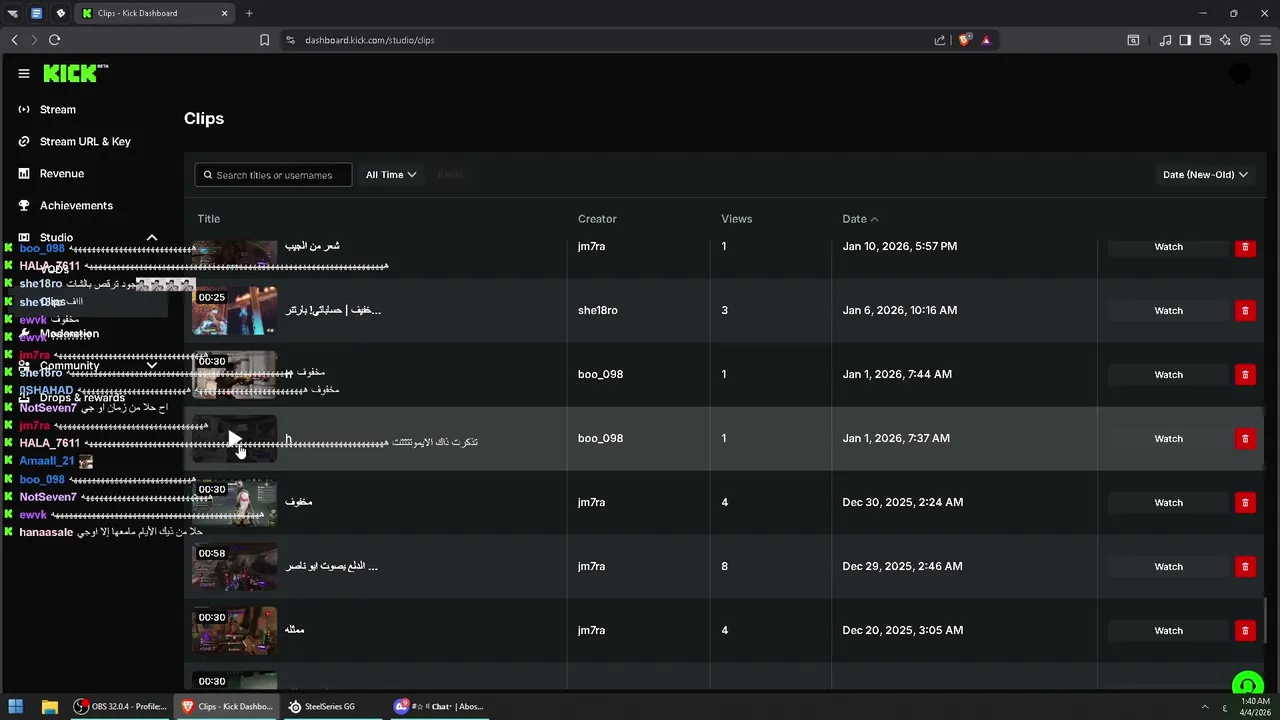Delete the Dec 29, 2025 clip

pyautogui.click(x=1245, y=567)
